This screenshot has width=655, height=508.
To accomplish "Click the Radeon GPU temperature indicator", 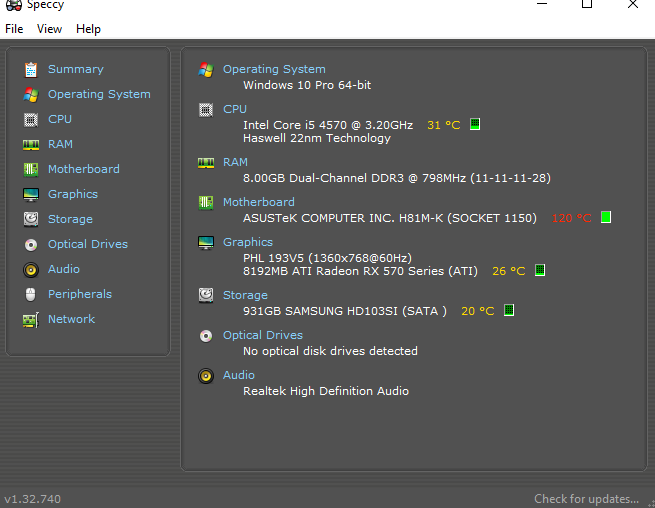I will pyautogui.click(x=540, y=270).
